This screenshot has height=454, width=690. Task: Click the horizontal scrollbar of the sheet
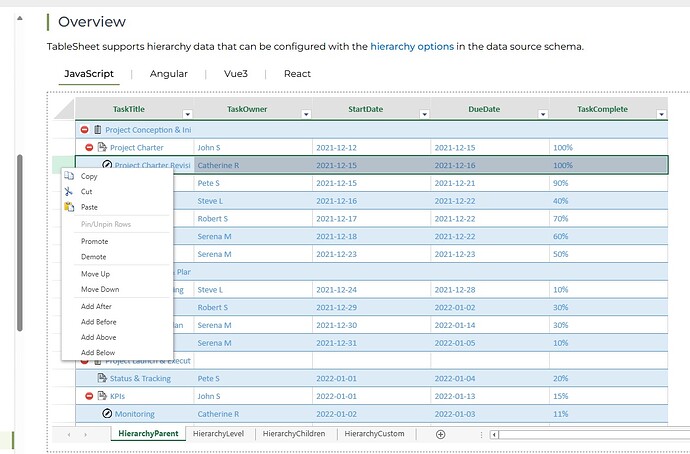tap(590, 435)
